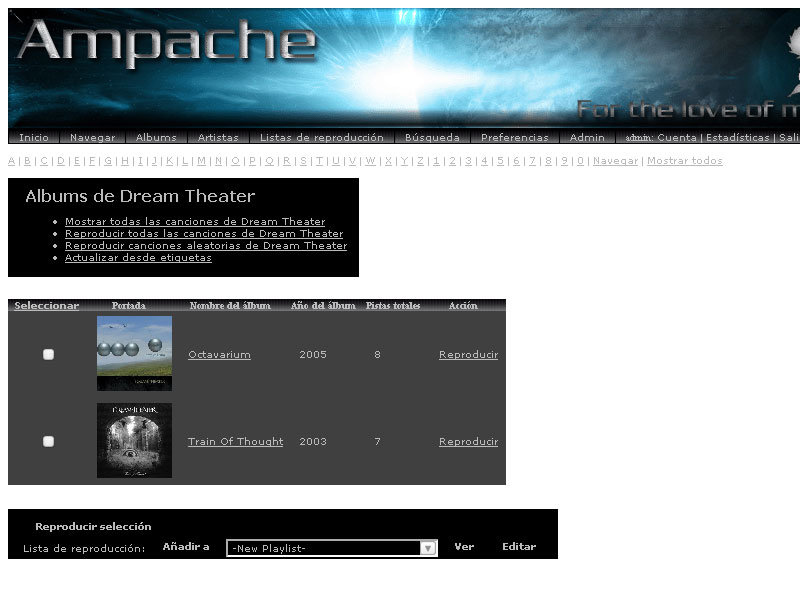
Task: Check the Train Of Thought album checkbox
Action: click(48, 441)
